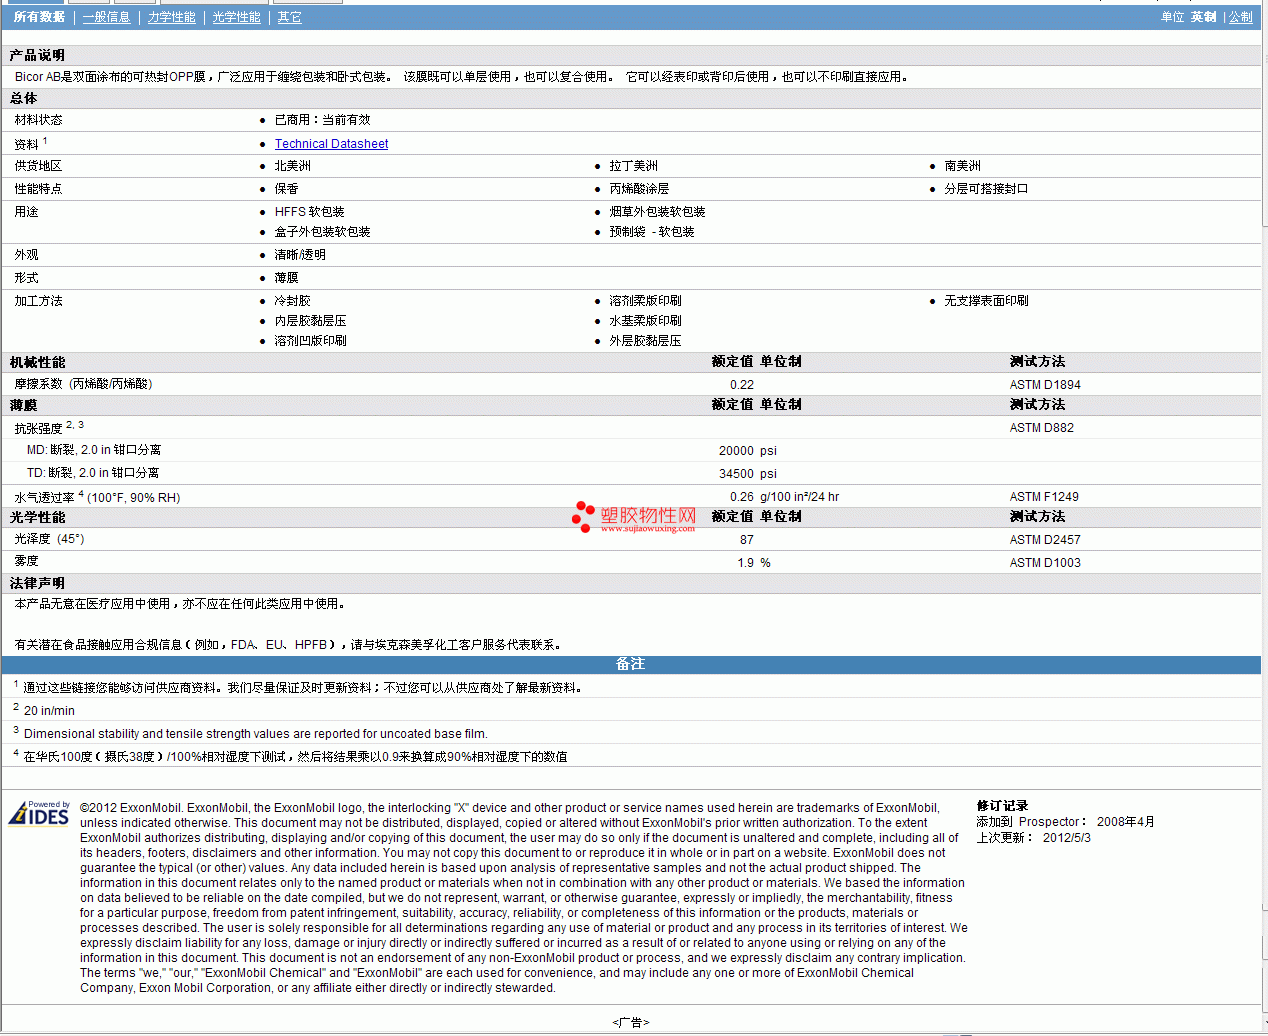Screen dimensions: 1268x1036
Task: Click the MD tensile value 20000
Action: tap(737, 451)
